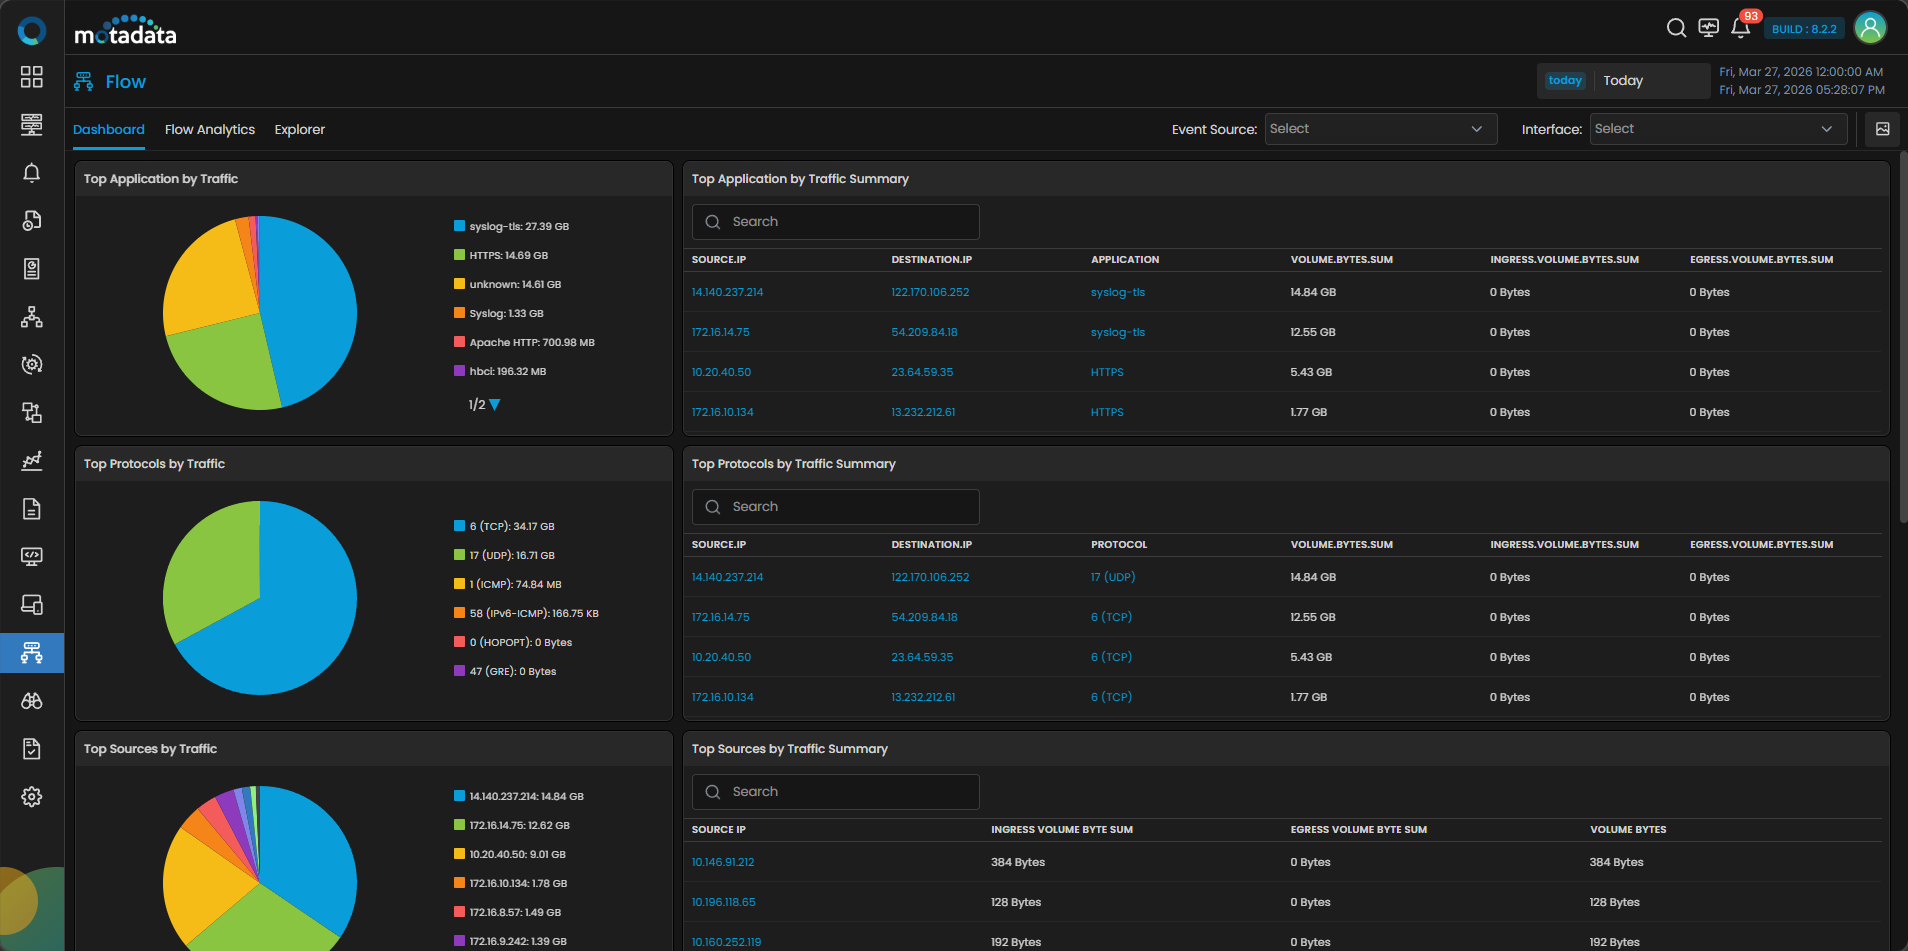Click the 17 (UDP) protocol link
This screenshot has height=951, width=1908.
tap(1113, 577)
